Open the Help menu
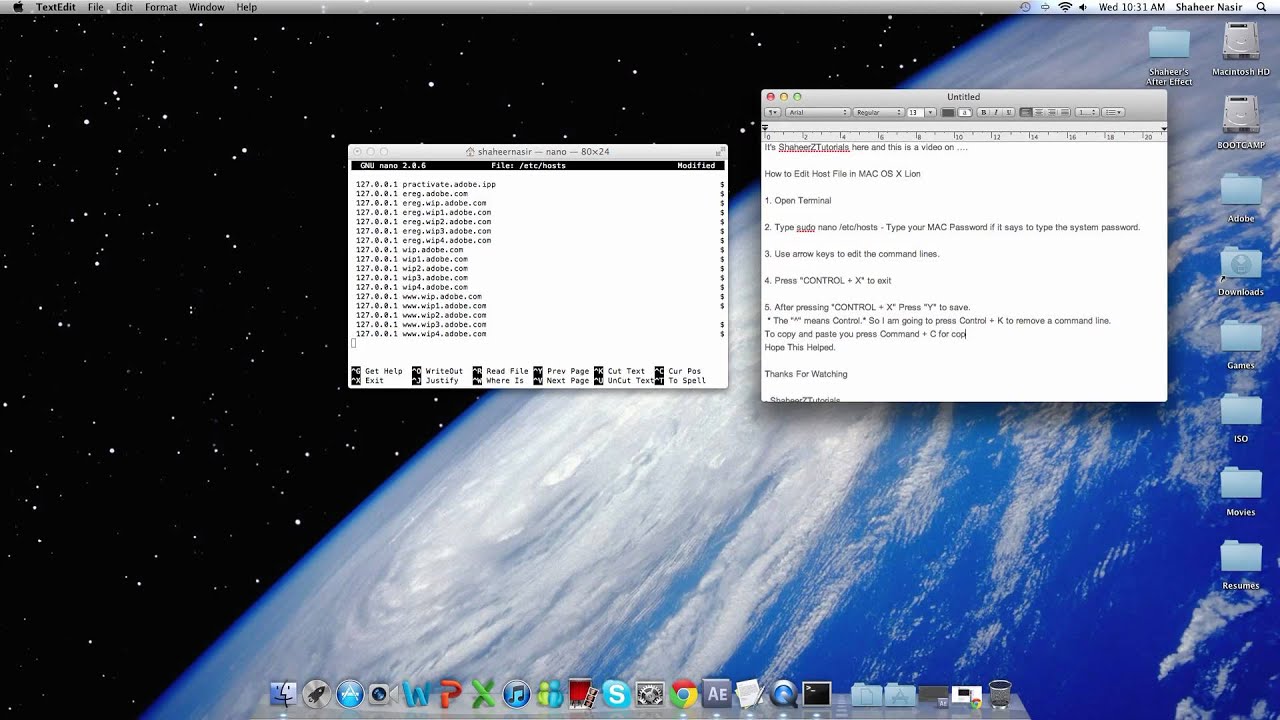The height and width of the screenshot is (720, 1280). (246, 7)
